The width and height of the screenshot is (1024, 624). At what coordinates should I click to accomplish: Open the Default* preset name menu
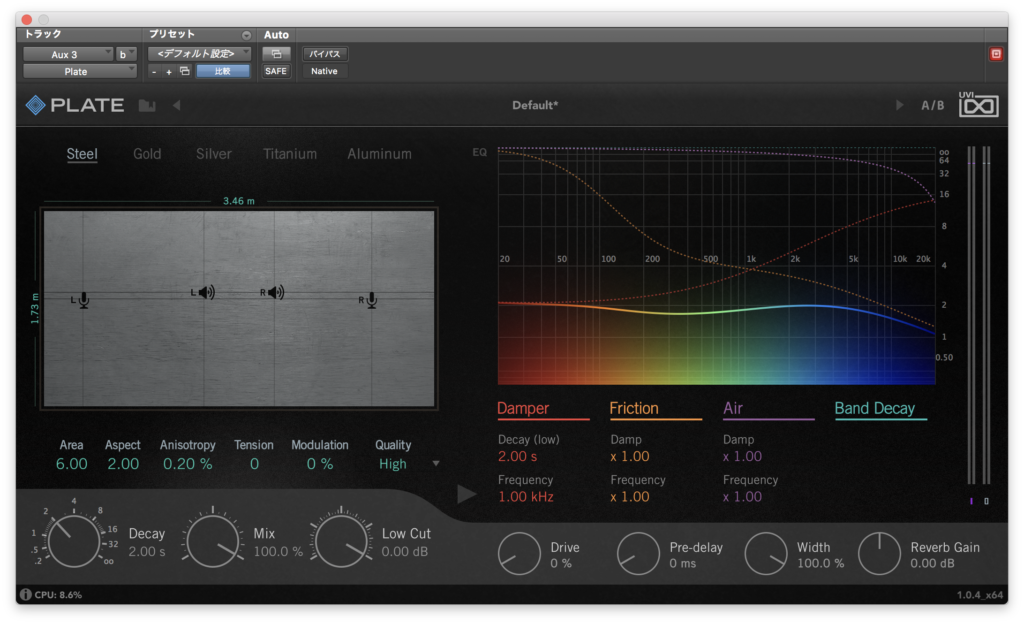pyautogui.click(x=535, y=105)
